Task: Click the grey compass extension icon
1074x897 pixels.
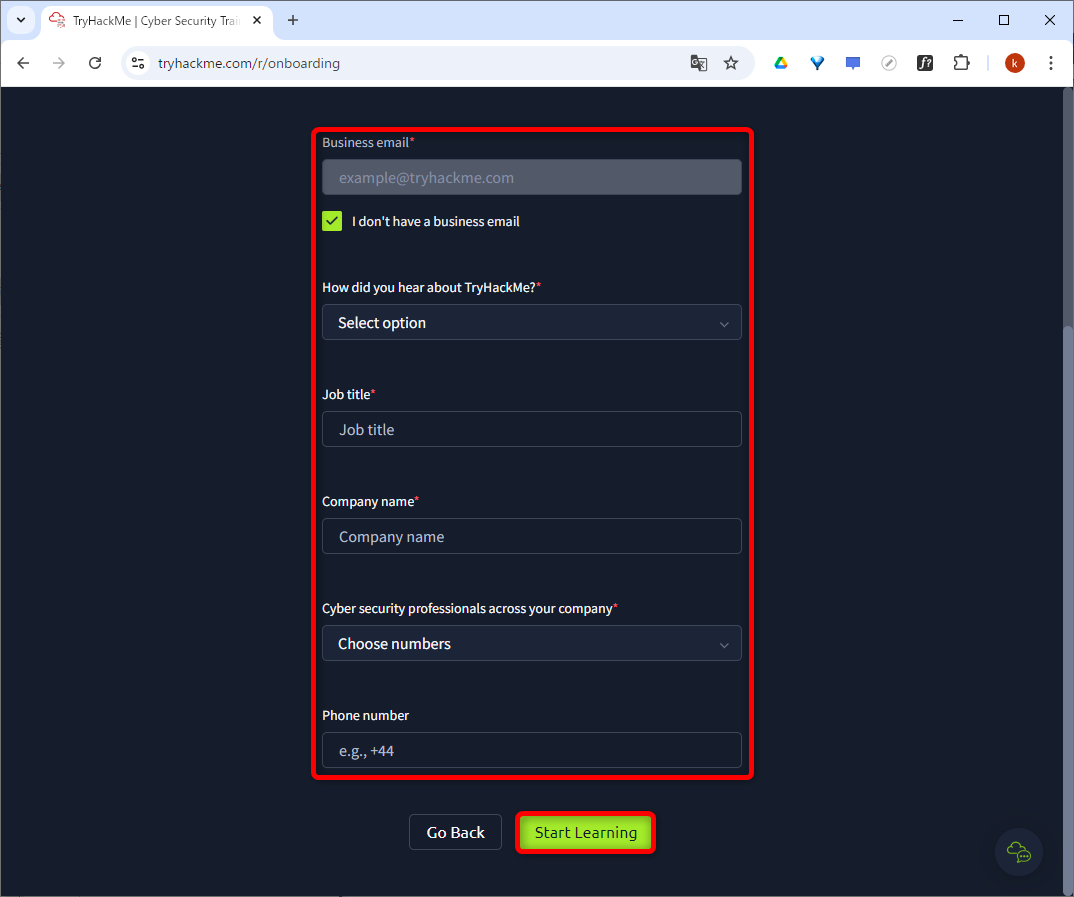Action: coord(888,63)
